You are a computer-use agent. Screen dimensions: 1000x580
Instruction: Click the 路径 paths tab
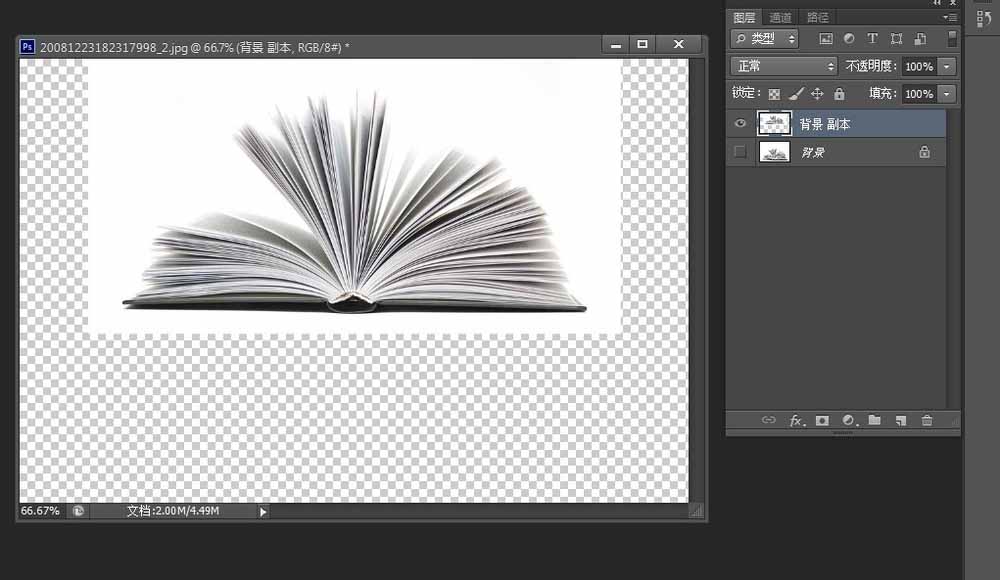point(817,17)
